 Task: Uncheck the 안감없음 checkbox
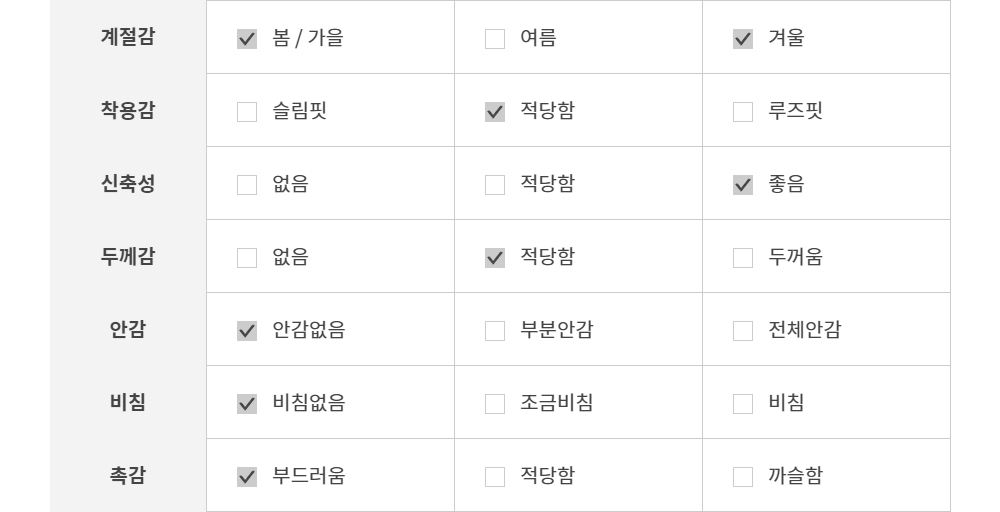point(247,331)
